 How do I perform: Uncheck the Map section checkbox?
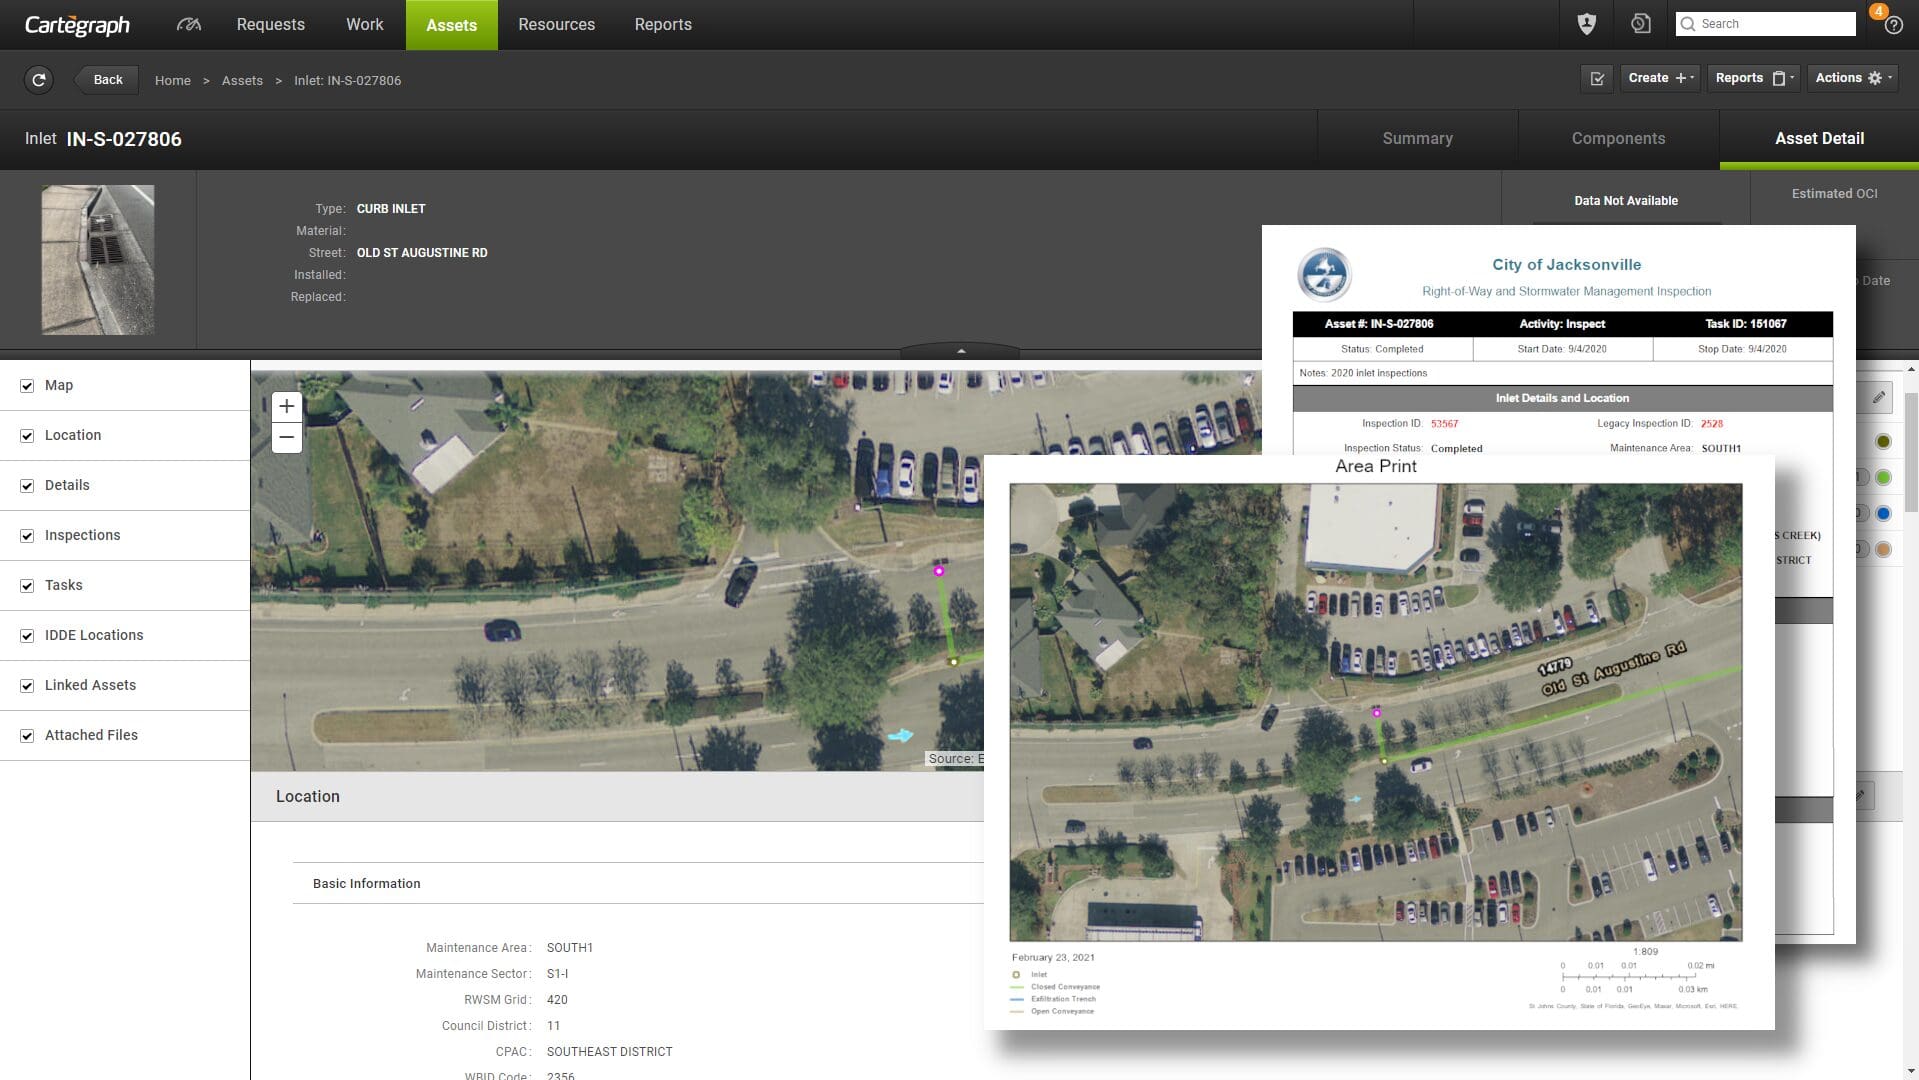(x=27, y=386)
